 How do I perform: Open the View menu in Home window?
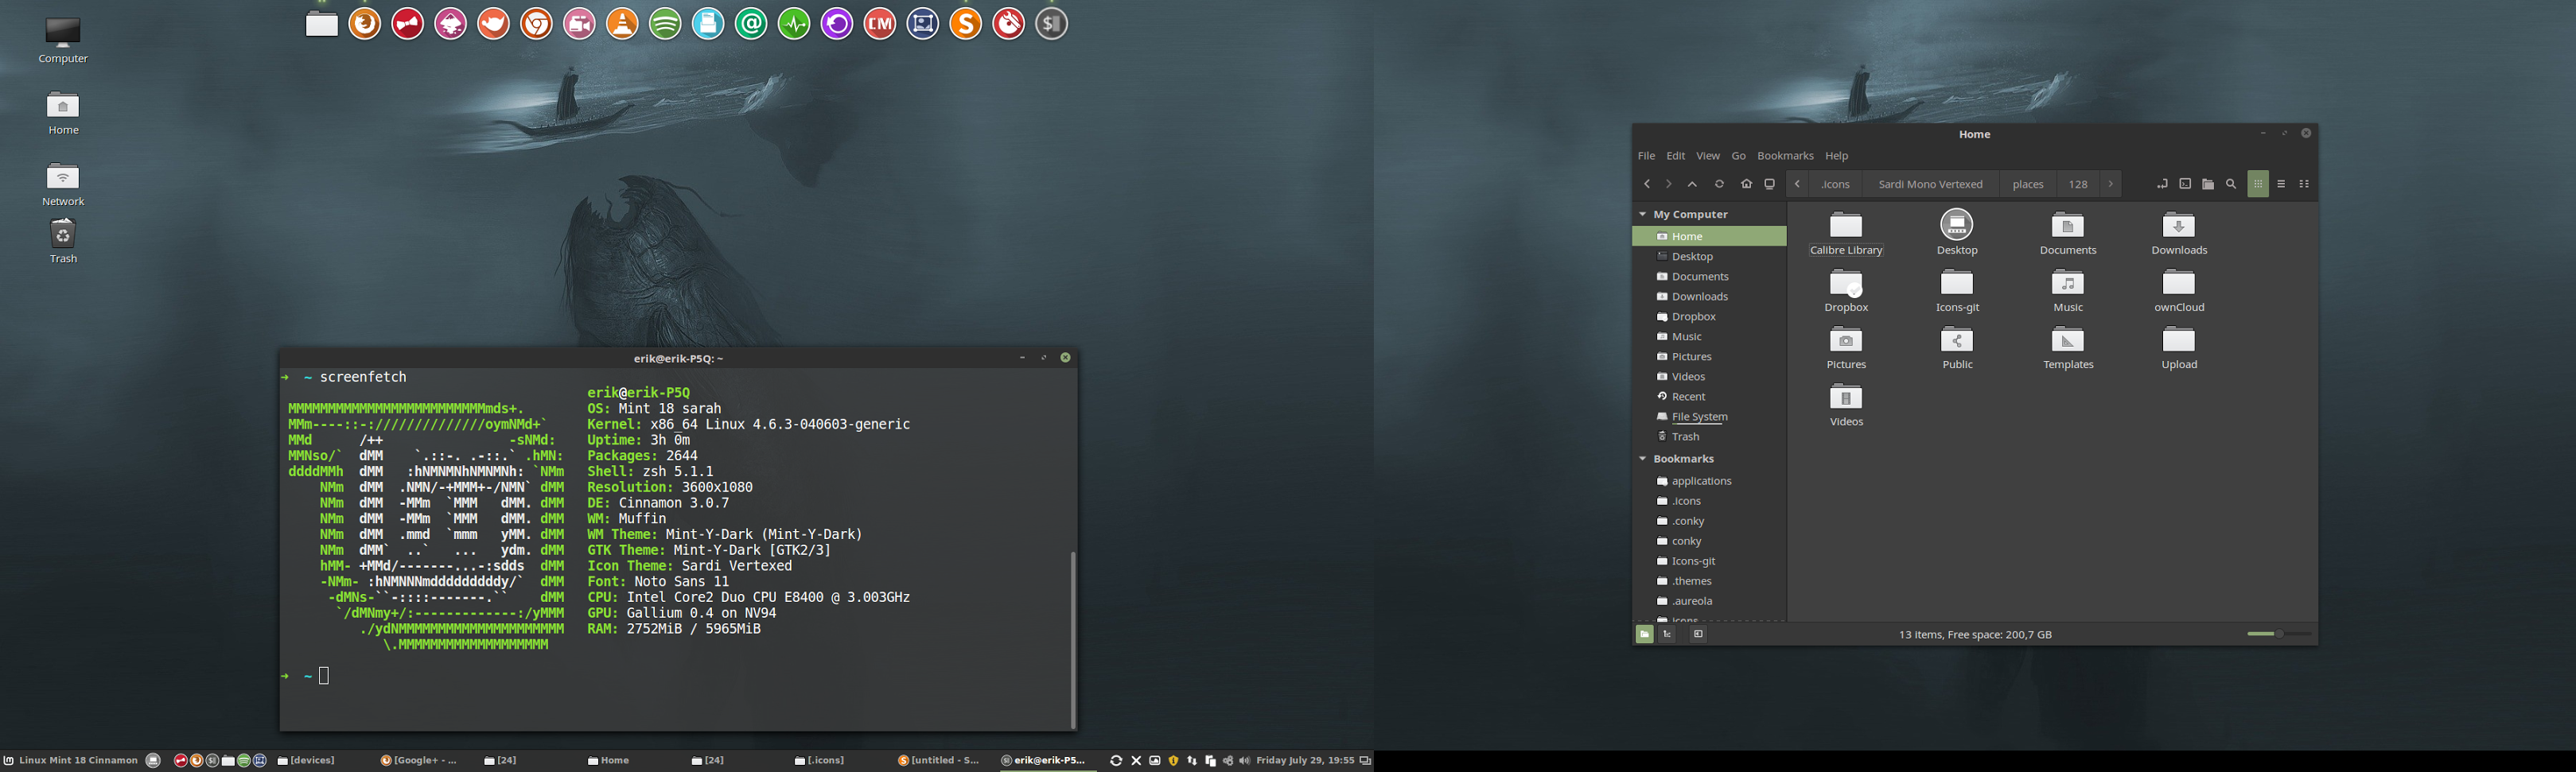1708,156
